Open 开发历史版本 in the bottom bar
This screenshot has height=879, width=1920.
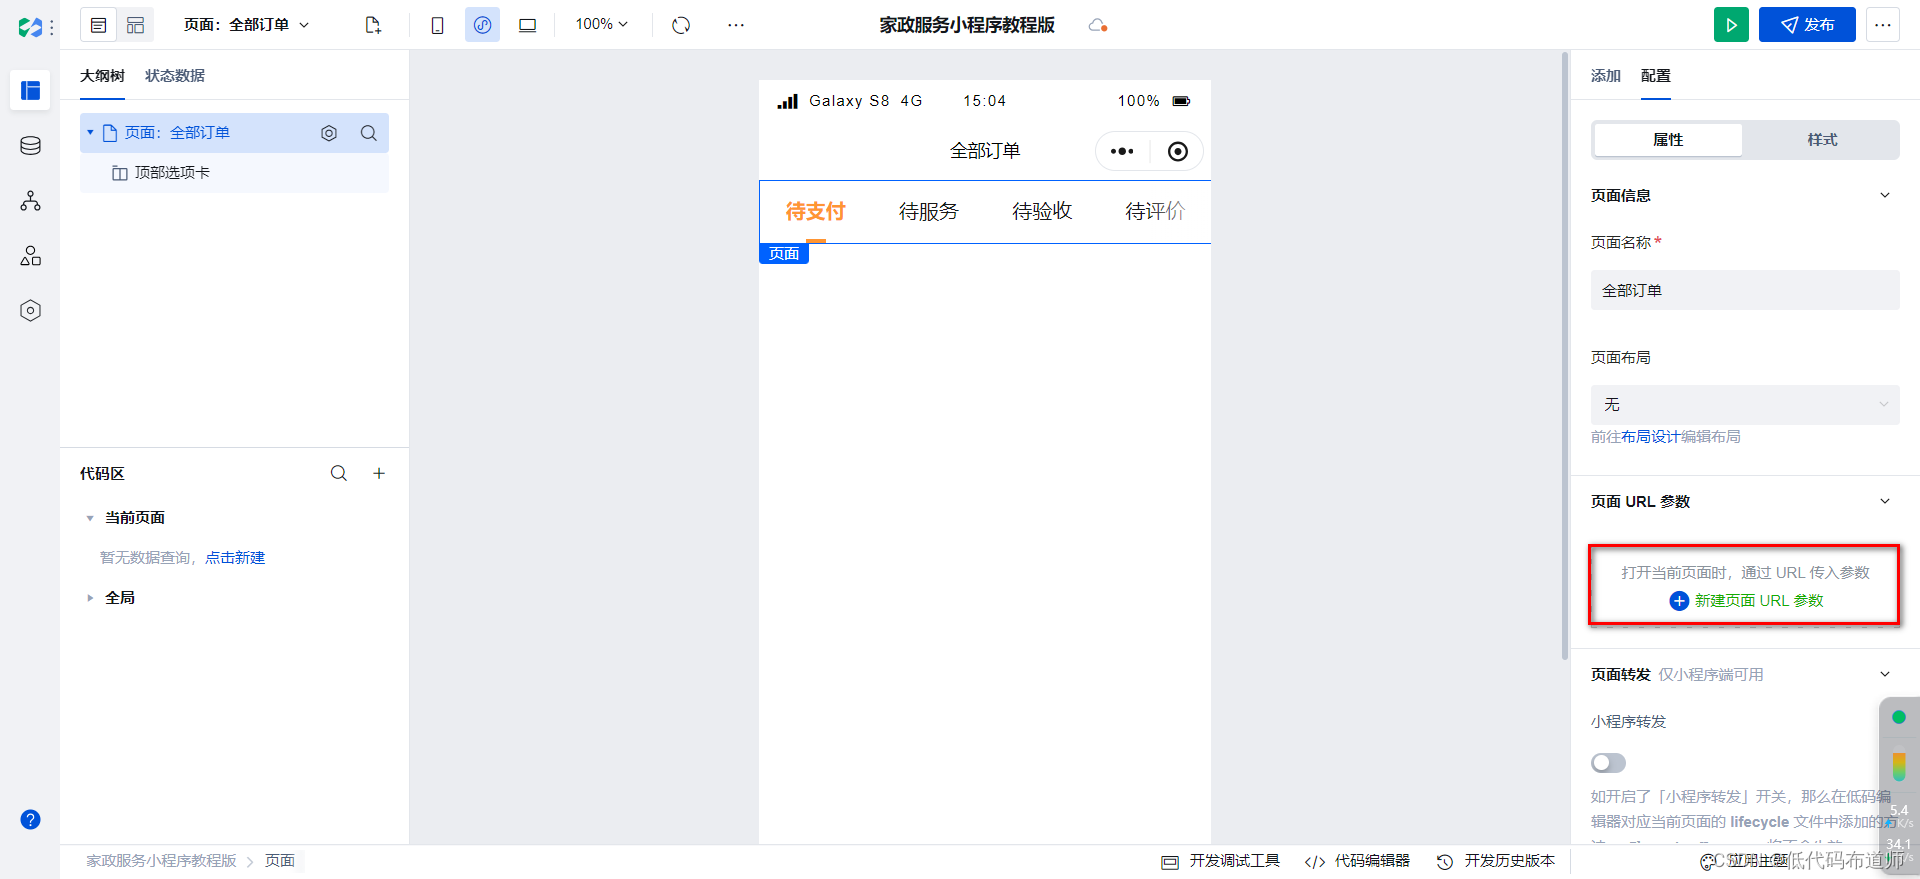[x=1496, y=861]
